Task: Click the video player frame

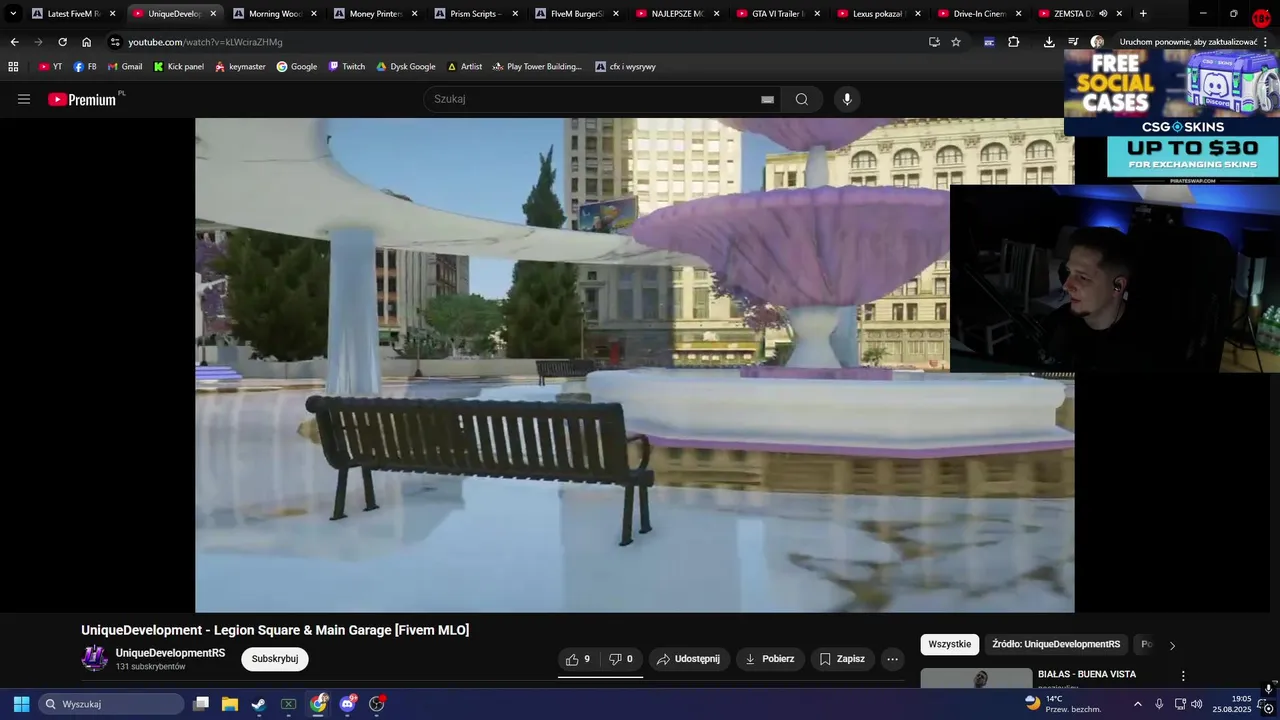Action: [634, 365]
